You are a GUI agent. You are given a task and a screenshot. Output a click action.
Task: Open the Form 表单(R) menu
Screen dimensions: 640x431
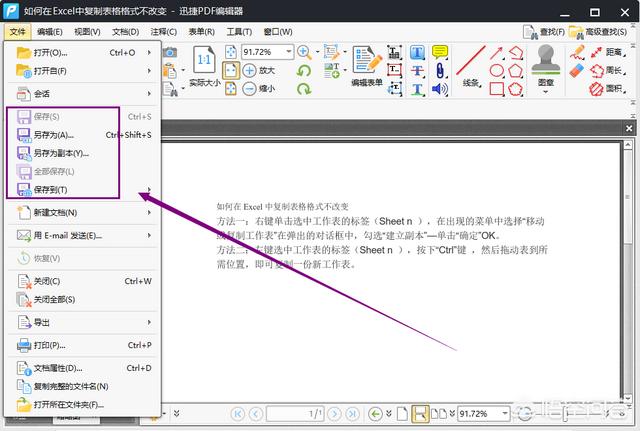201,32
